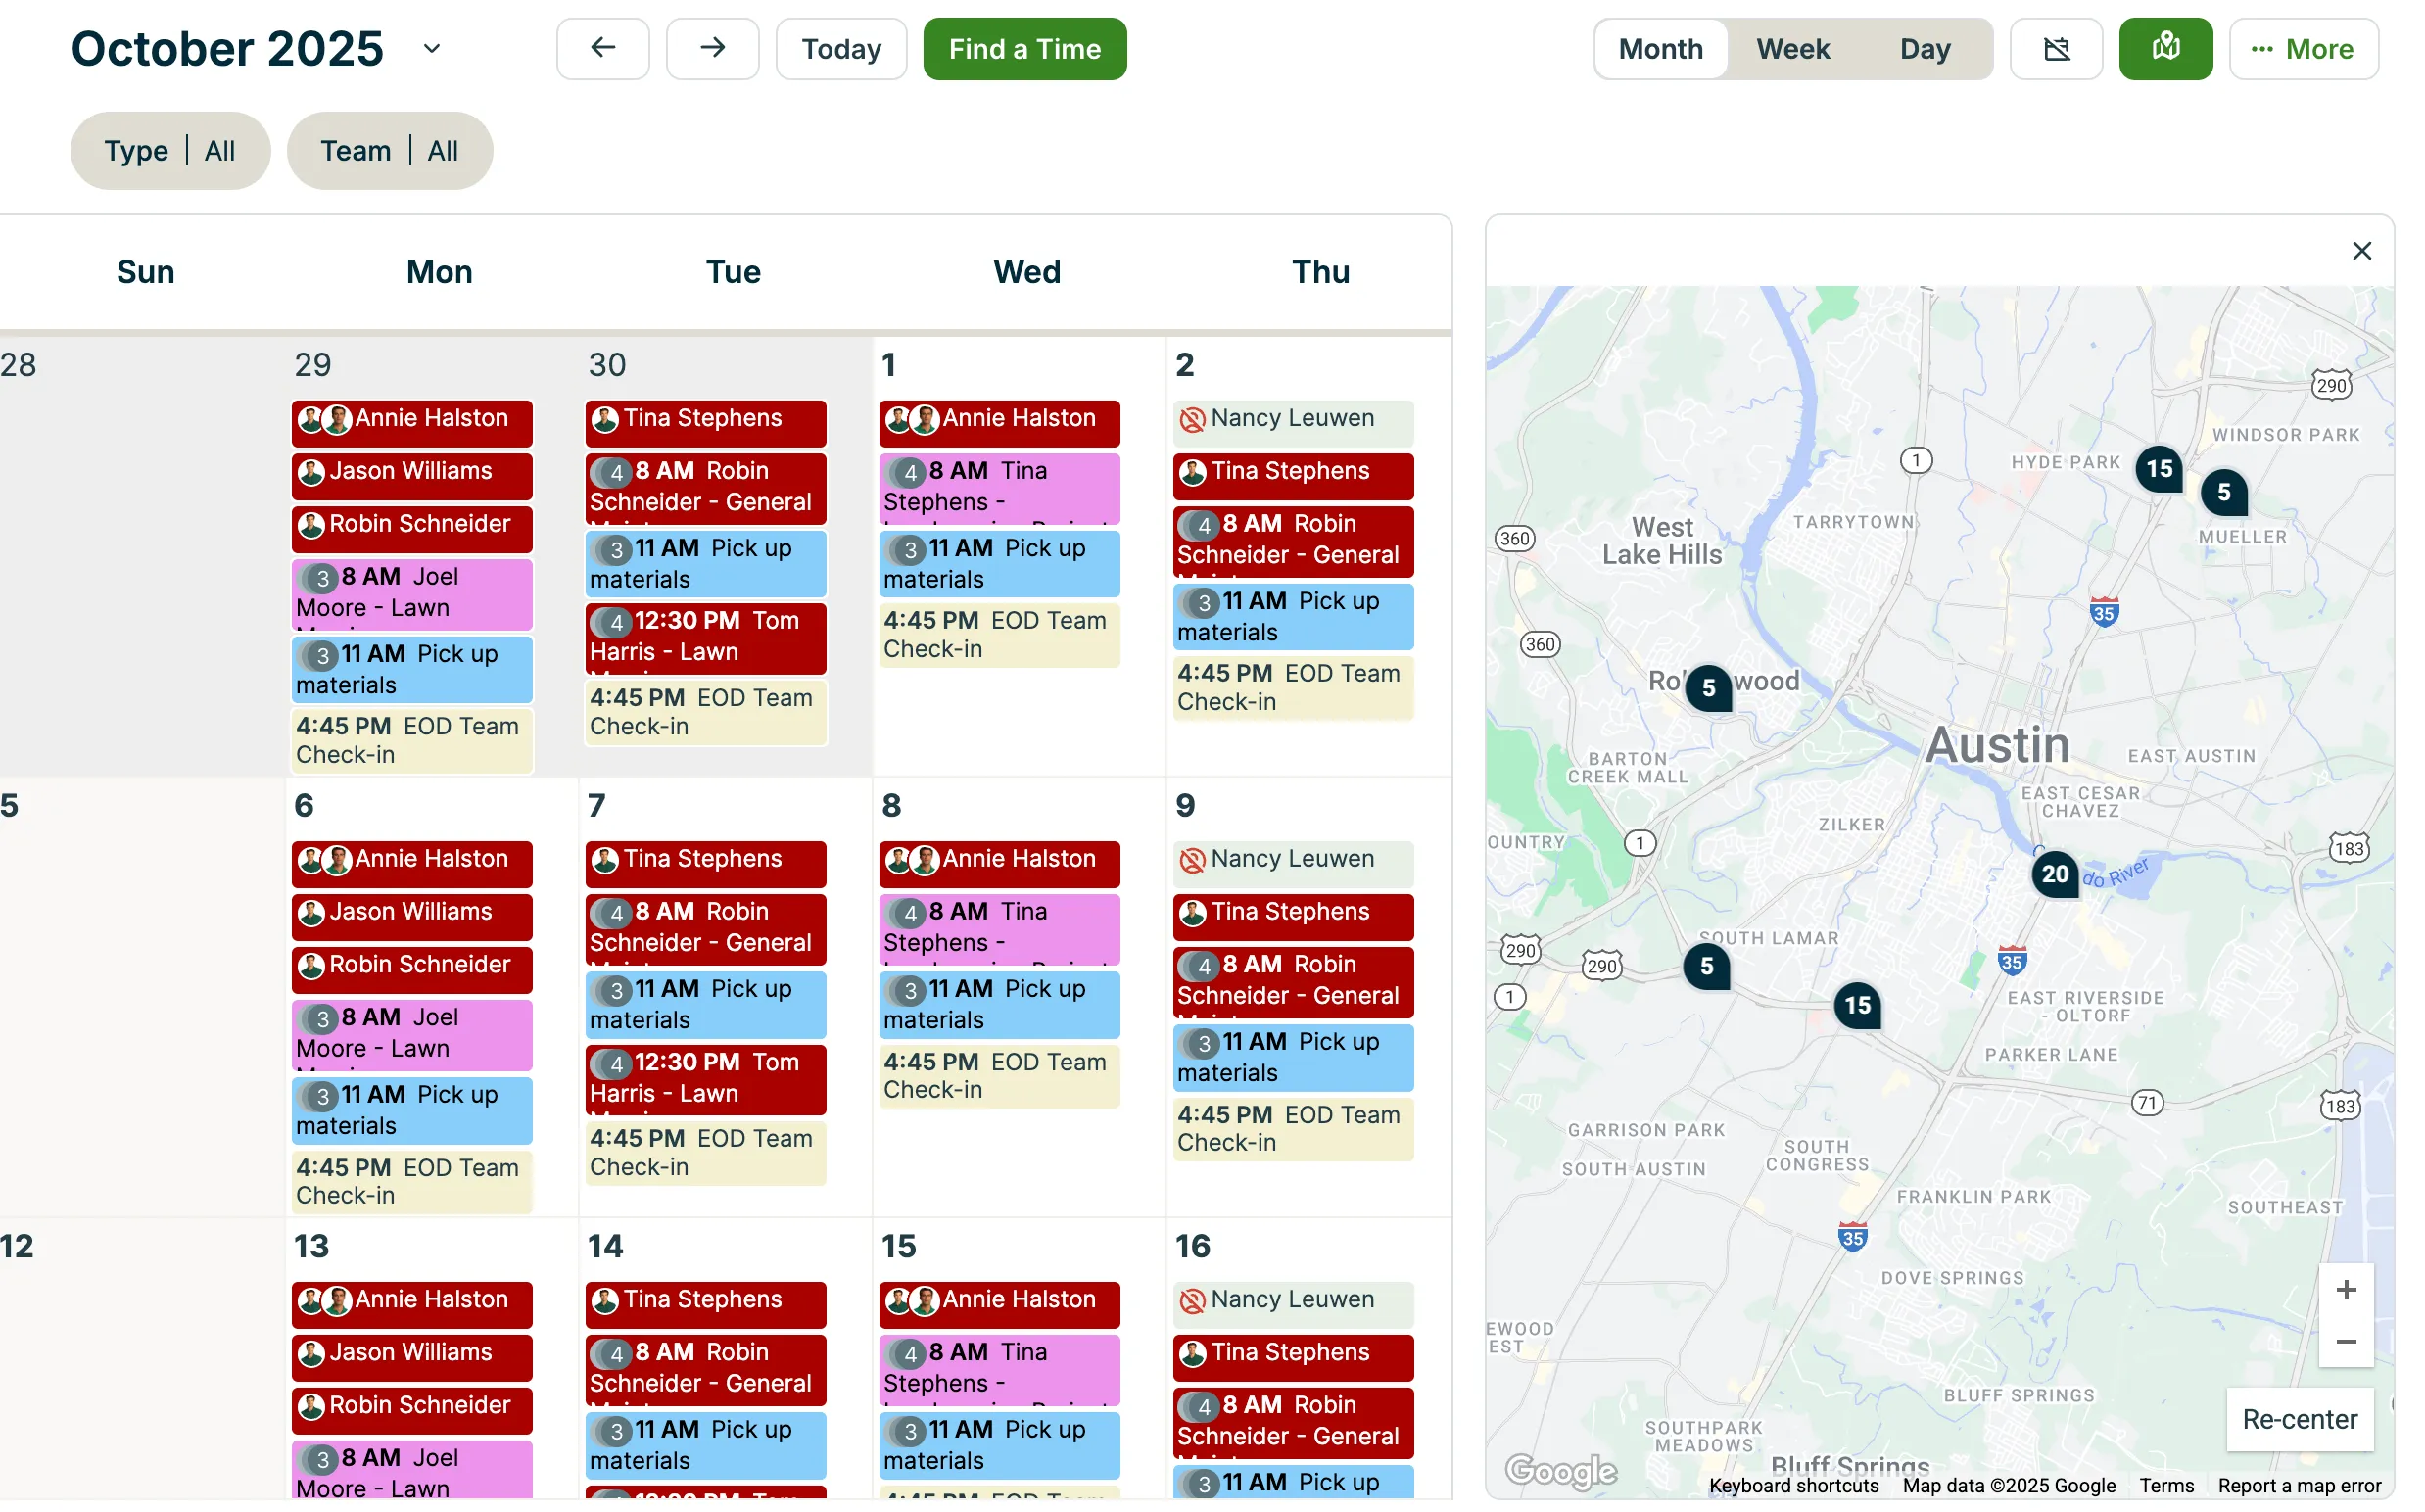The image size is (2425, 1512).
Task: Toggle the green map view button
Action: (2165, 48)
